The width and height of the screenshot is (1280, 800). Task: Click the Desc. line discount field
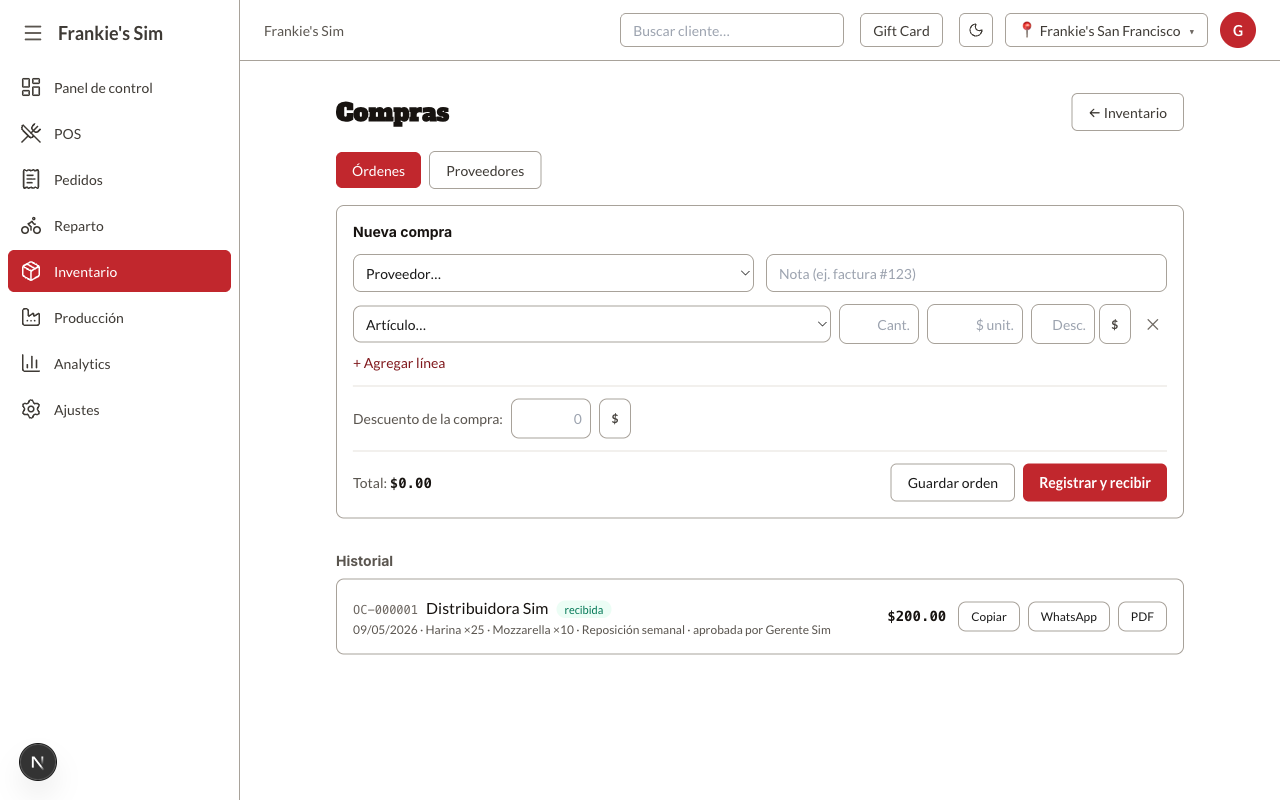(x=1063, y=325)
